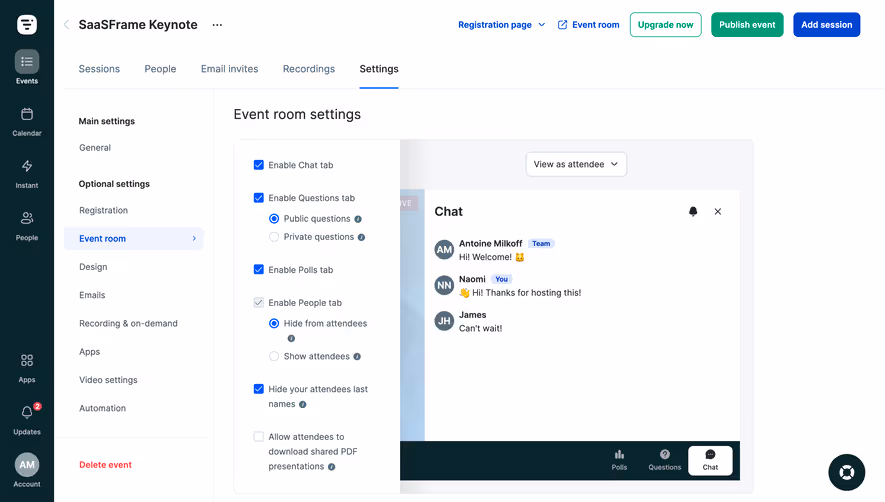Click the Team badge beside Antoine Milkoff
Screen dimensions: 885x502
coord(541,243)
